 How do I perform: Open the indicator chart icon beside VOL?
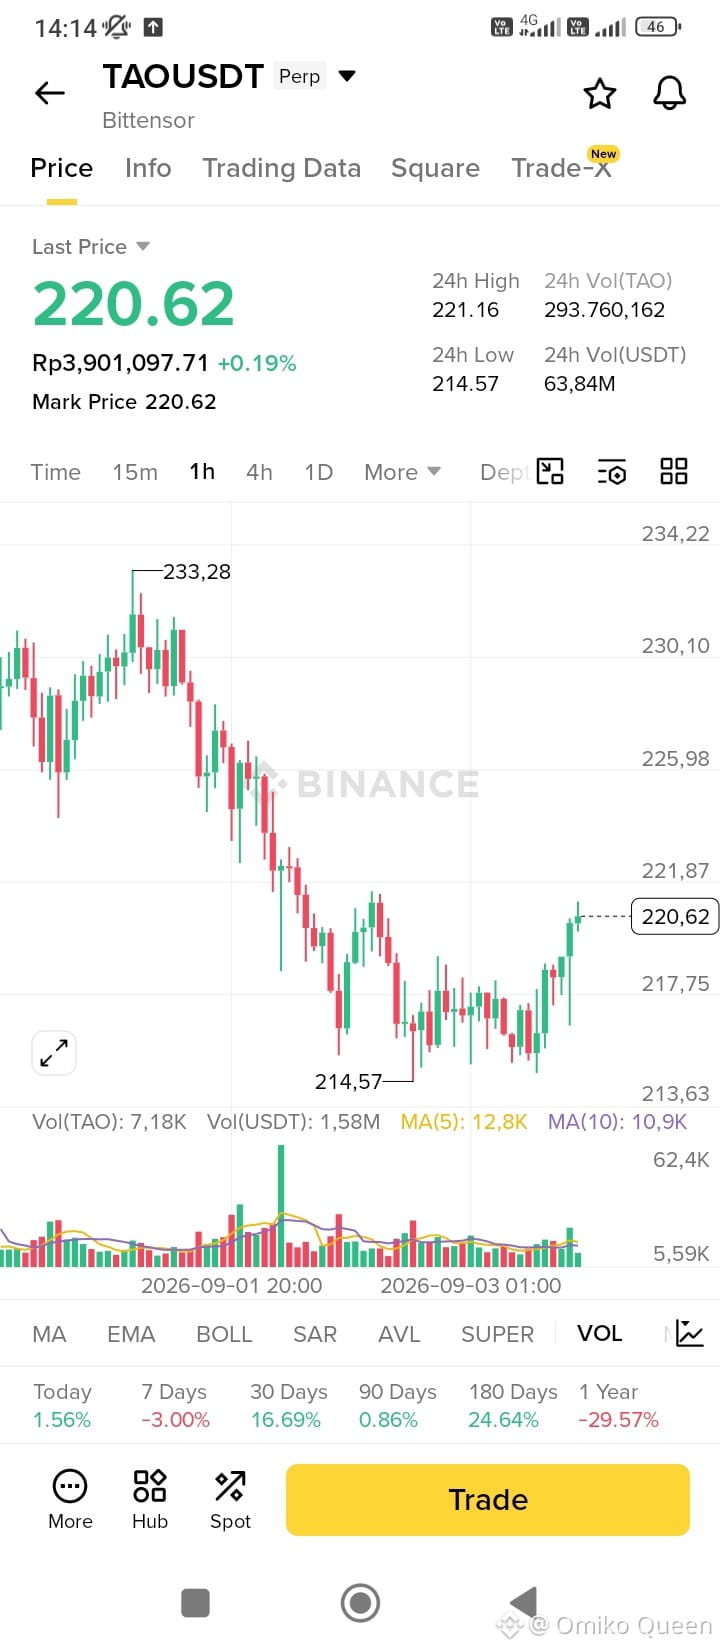(690, 1333)
